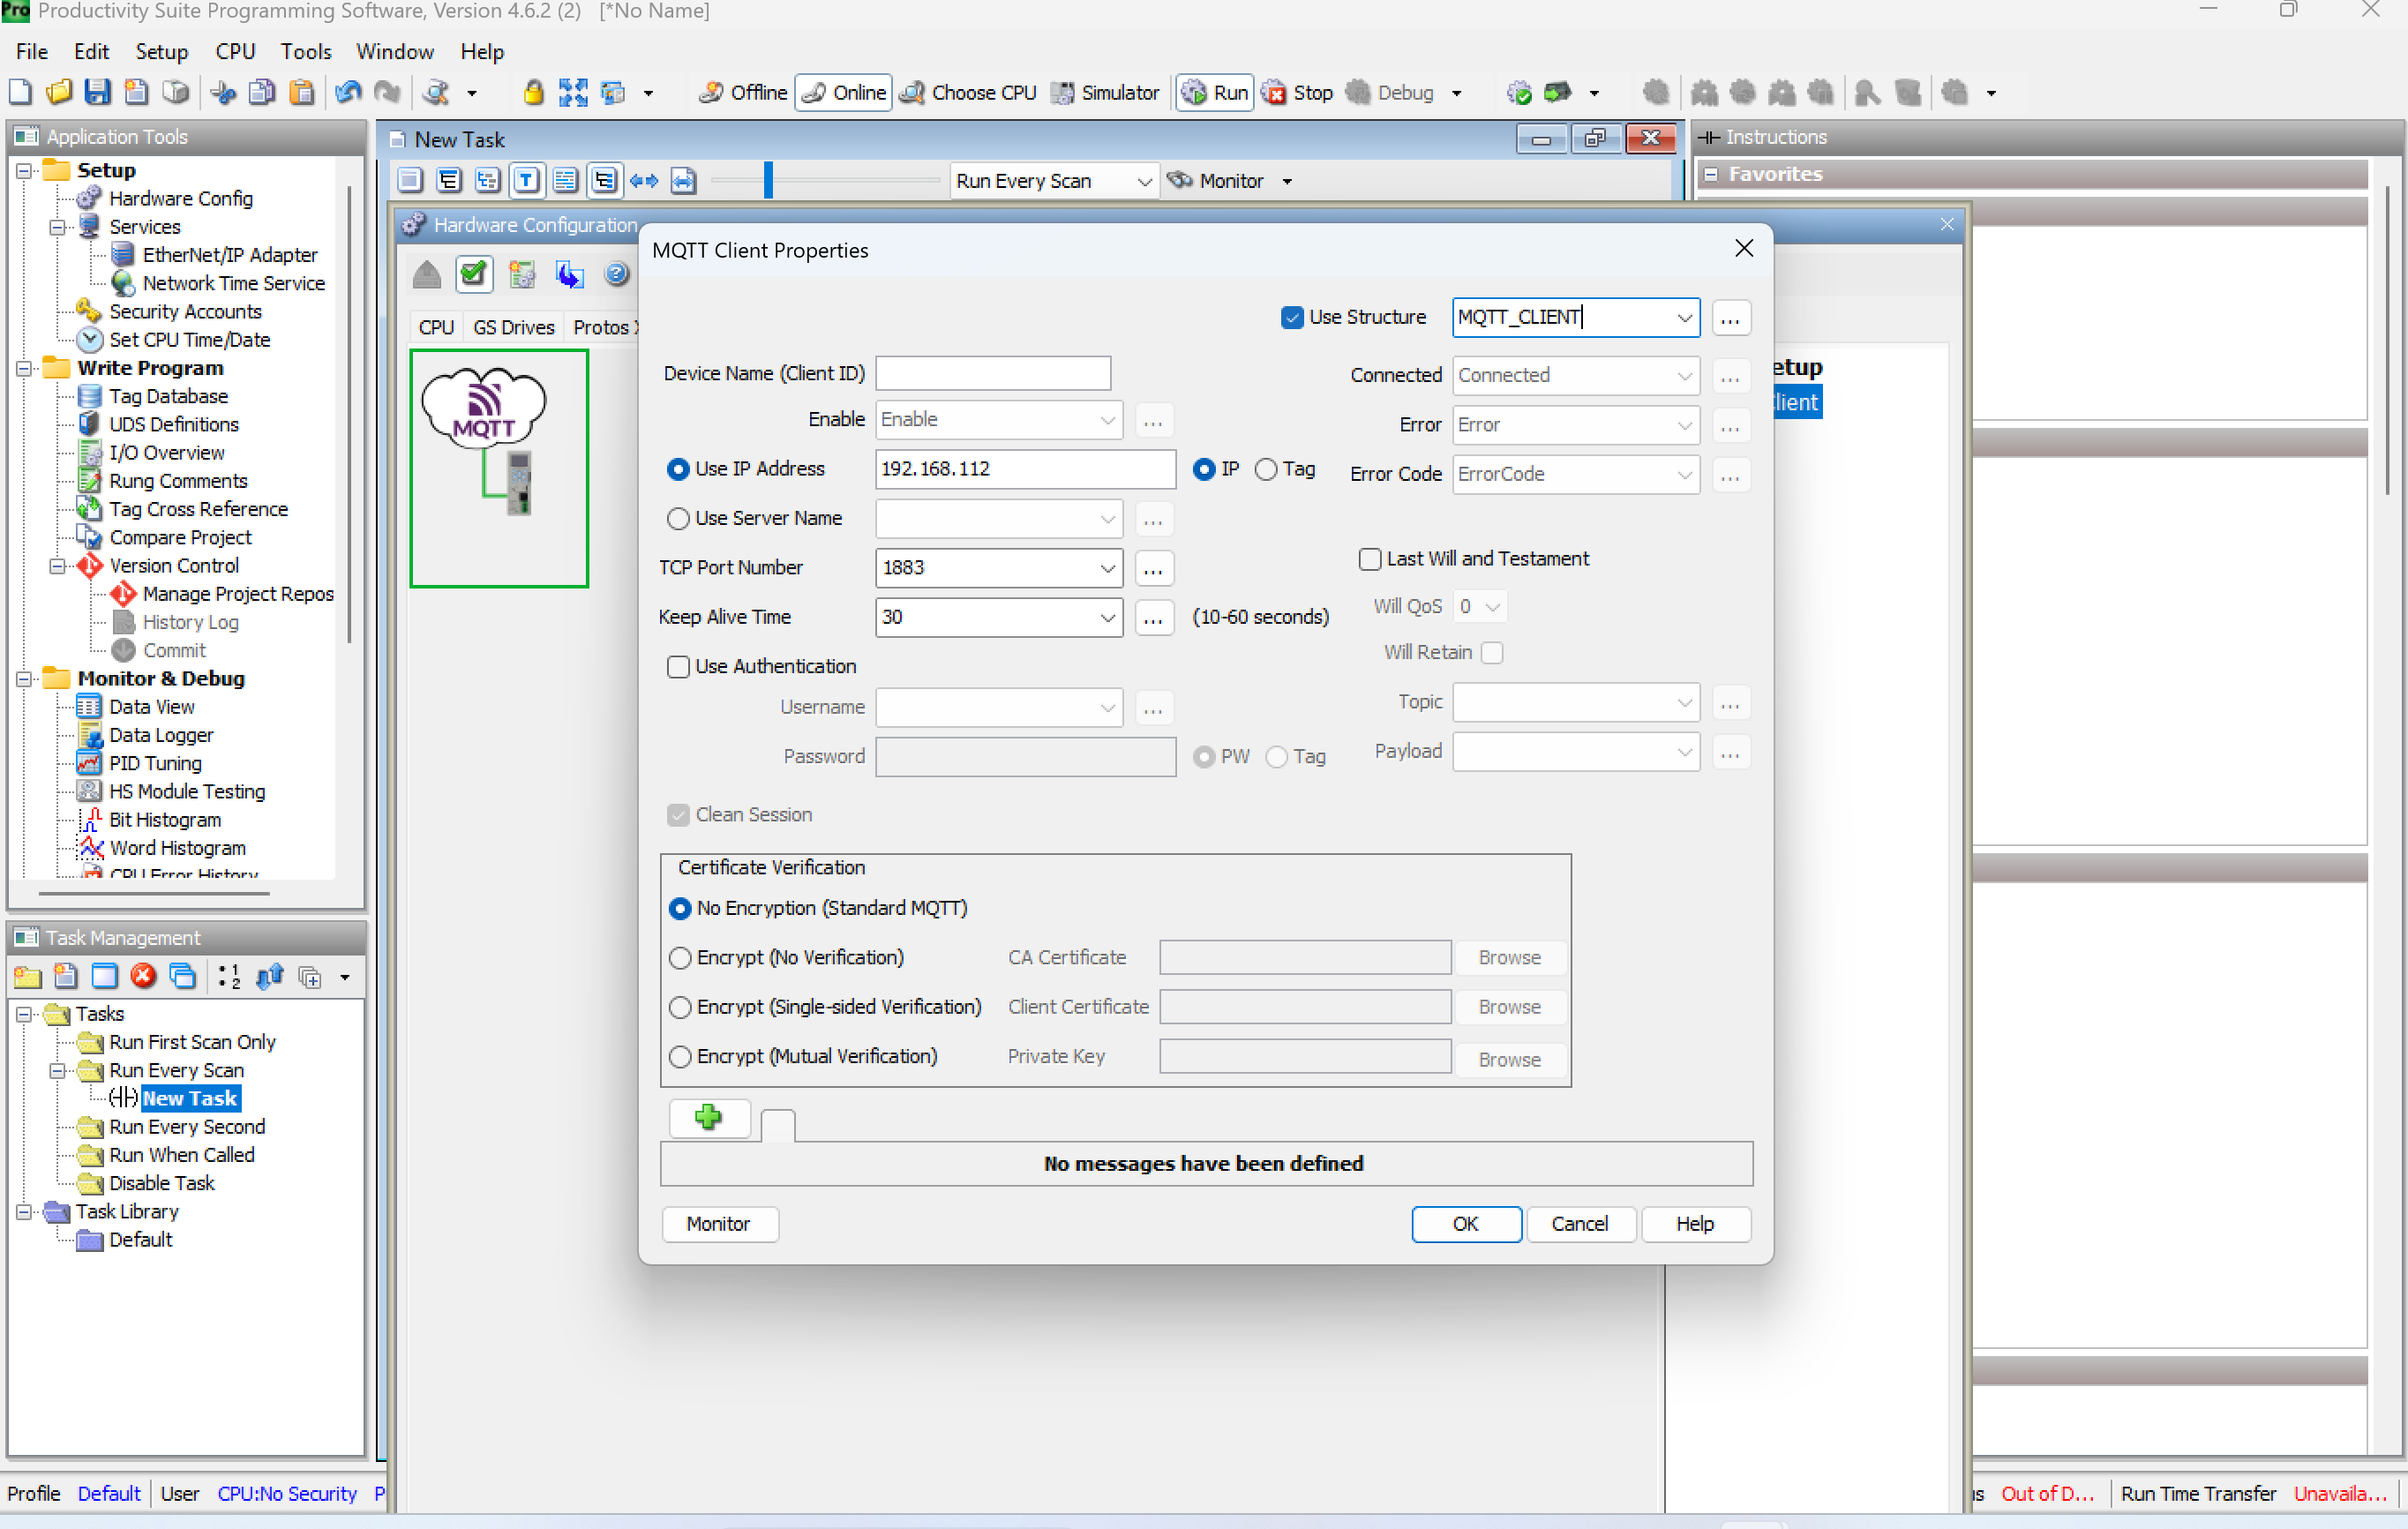Click the Online mode toolbar button
This screenshot has height=1529, width=2408.
844,93
